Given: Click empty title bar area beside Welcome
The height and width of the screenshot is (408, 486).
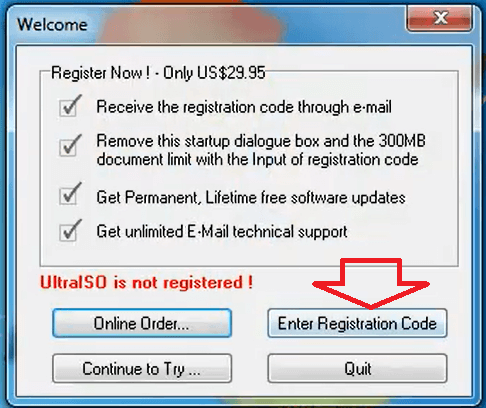Looking at the screenshot, I should 247,24.
